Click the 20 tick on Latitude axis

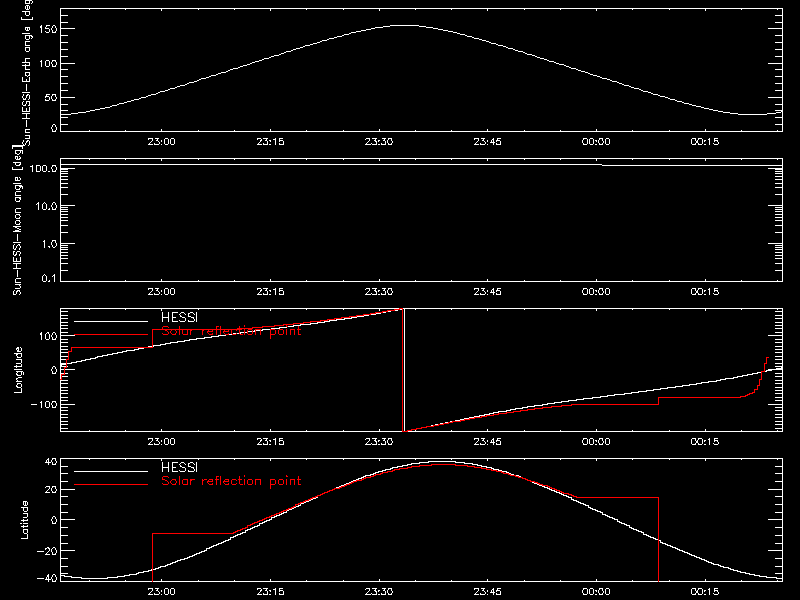click(x=51, y=489)
